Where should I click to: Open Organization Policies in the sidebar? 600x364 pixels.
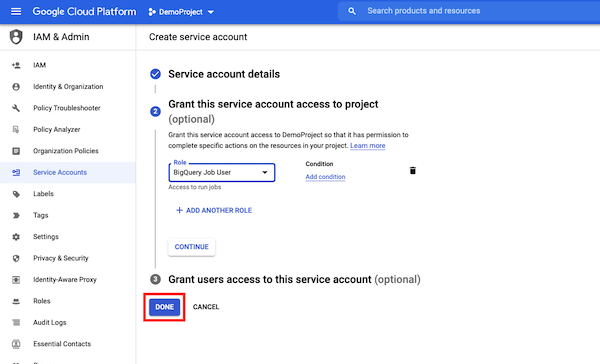[68, 151]
